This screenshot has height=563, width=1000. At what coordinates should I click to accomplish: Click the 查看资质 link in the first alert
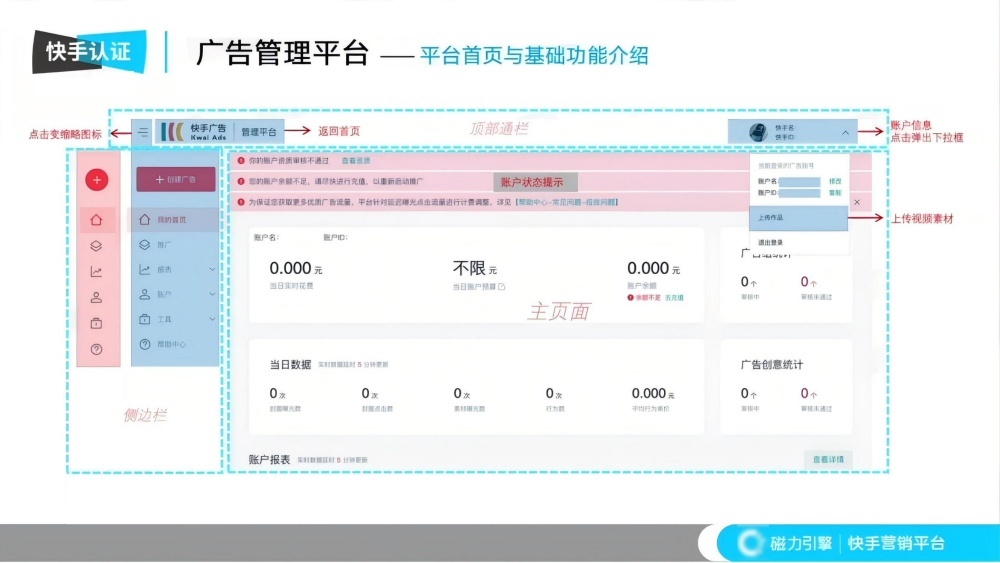[356, 161]
